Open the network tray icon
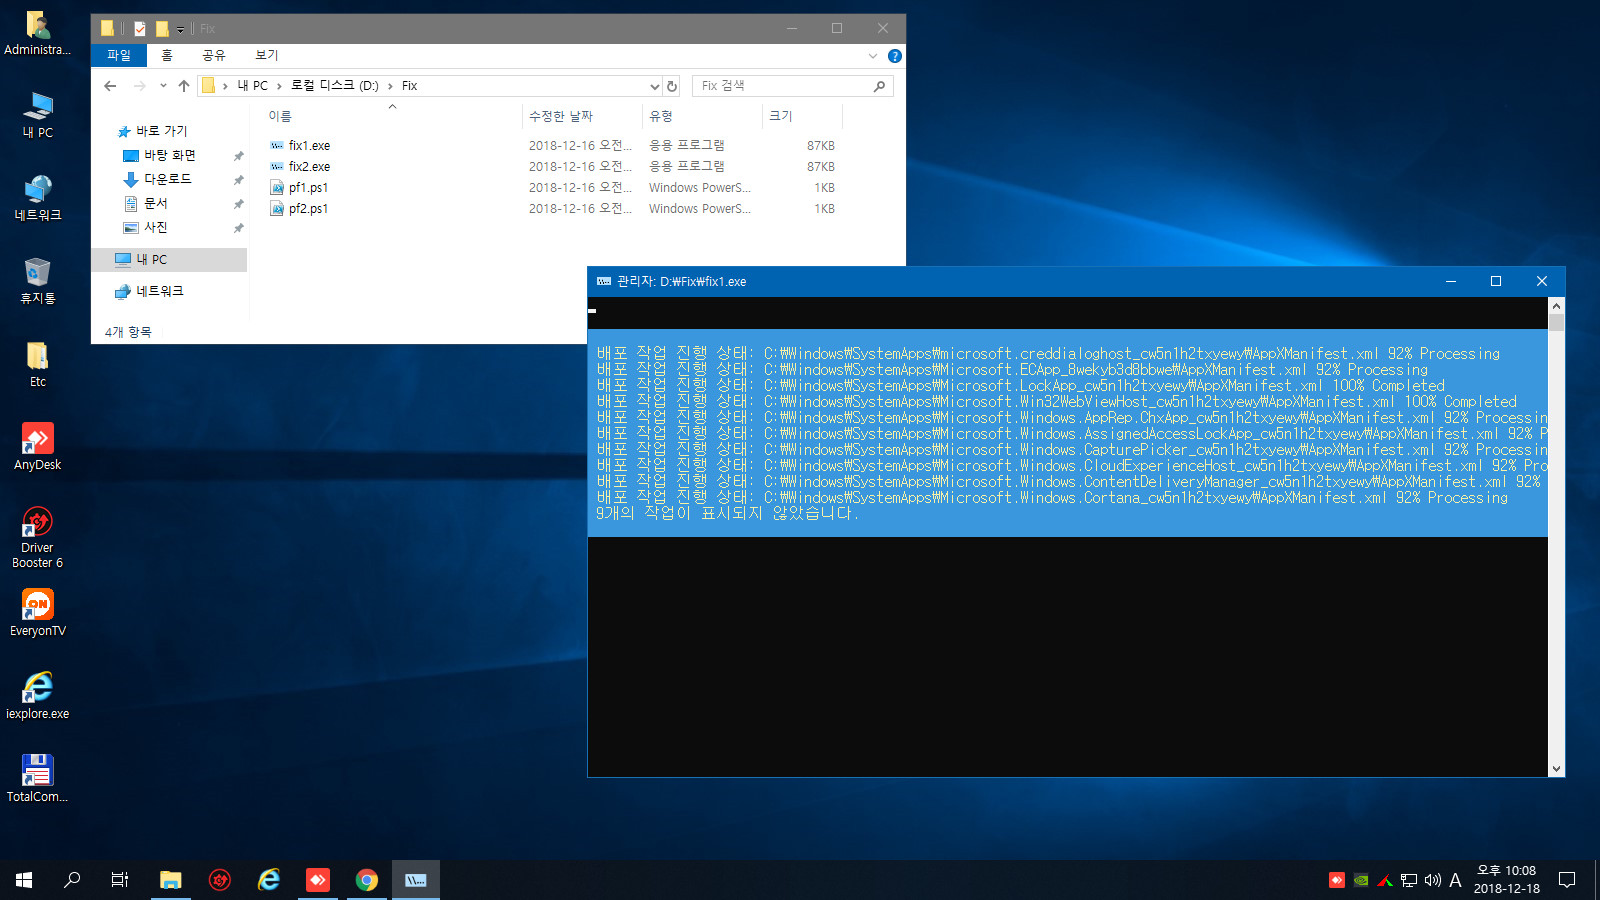This screenshot has width=1600, height=900. click(1409, 880)
